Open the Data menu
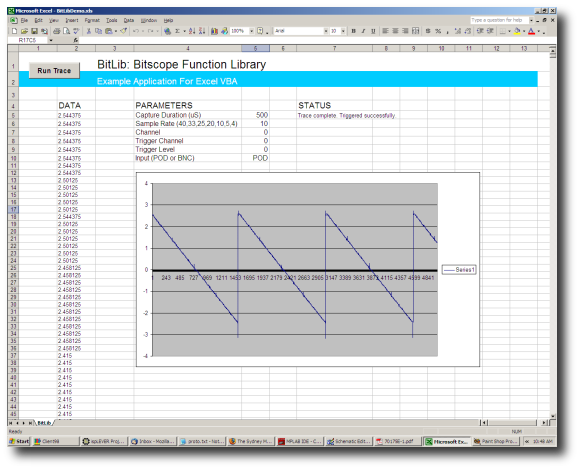 pos(128,20)
